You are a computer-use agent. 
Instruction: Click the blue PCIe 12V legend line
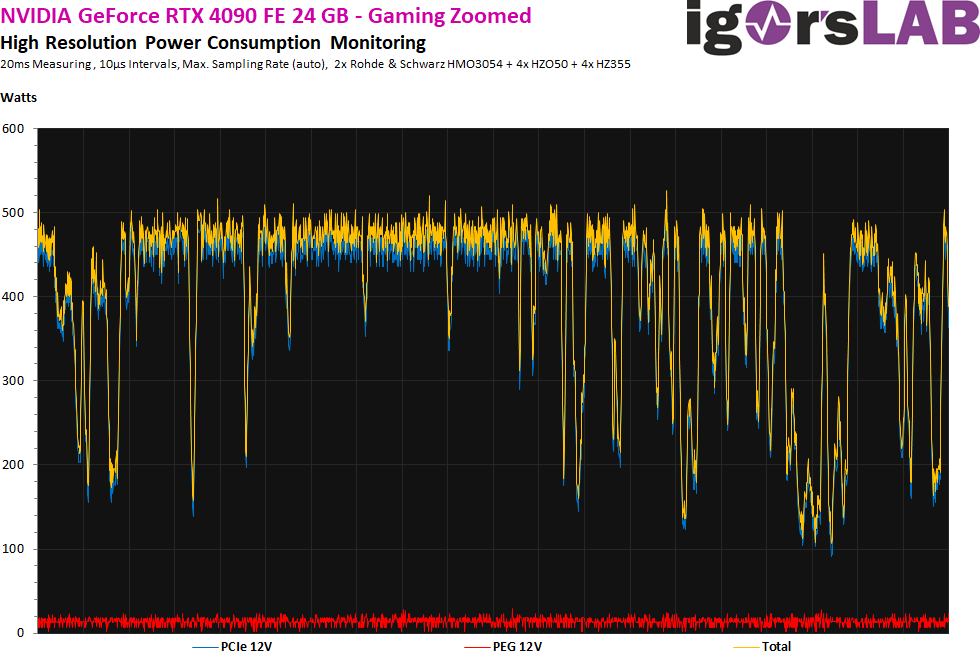tap(205, 648)
